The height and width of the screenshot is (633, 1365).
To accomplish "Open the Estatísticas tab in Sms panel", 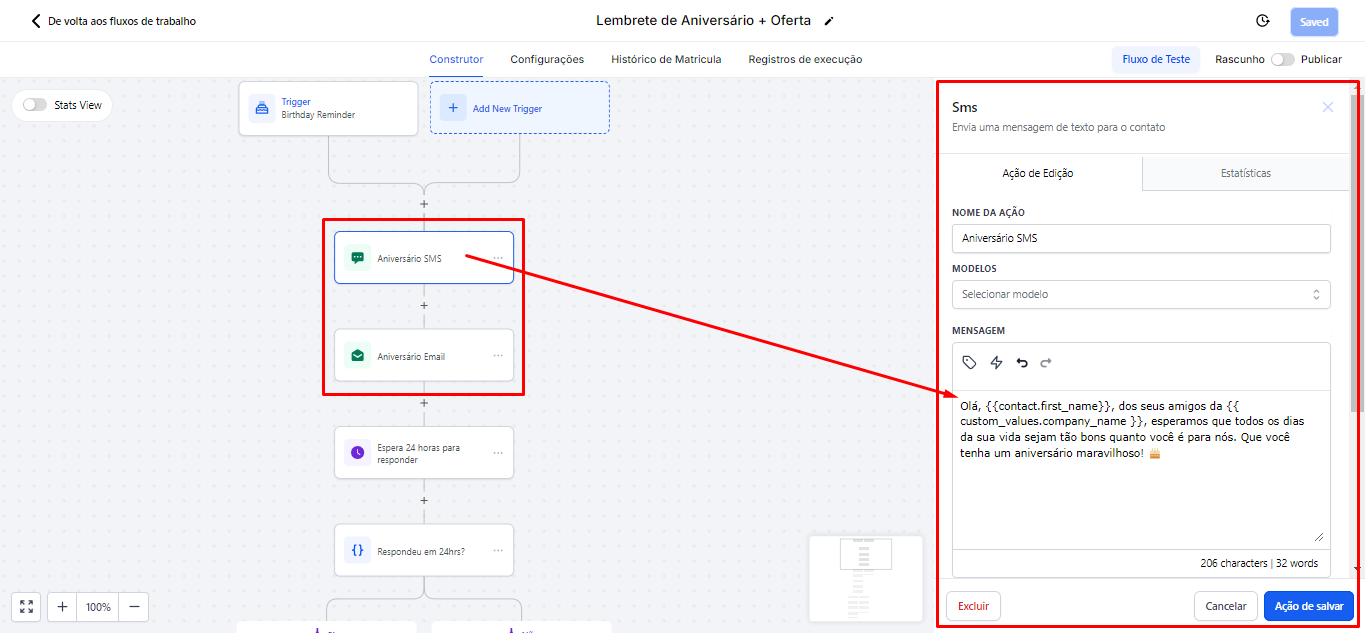I will [1245, 173].
